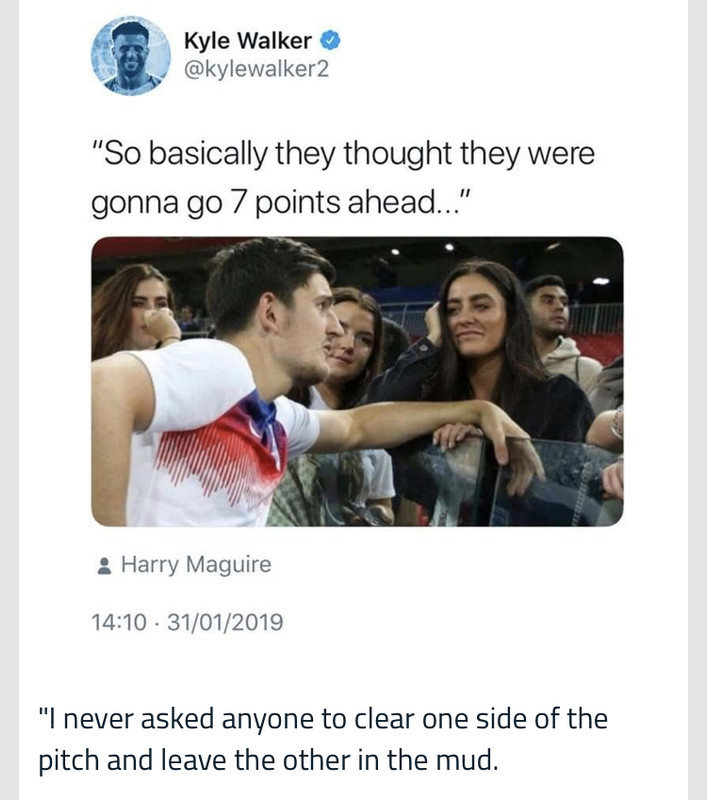The width and height of the screenshot is (707, 800).
Task: Open the @kylewalker2 handle
Action: tap(255, 70)
